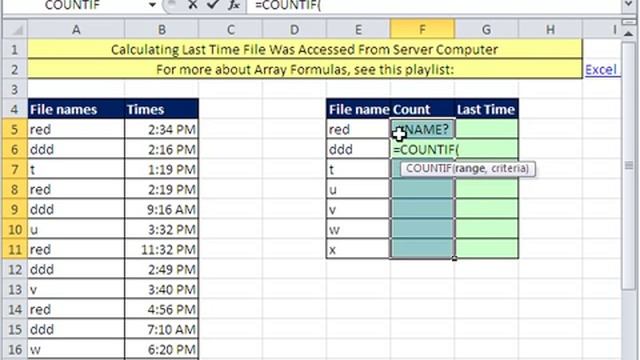
Task: Select the 3:32 PM time cell
Action: click(162, 229)
